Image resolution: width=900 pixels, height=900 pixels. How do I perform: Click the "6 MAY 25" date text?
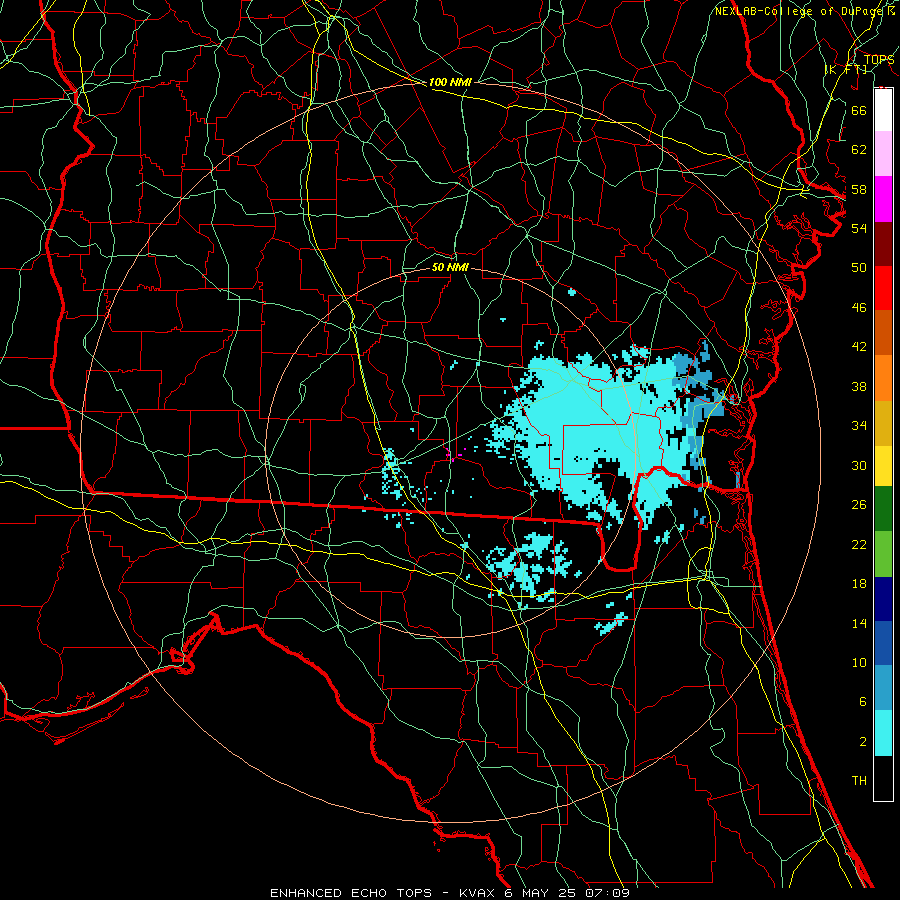point(542,893)
